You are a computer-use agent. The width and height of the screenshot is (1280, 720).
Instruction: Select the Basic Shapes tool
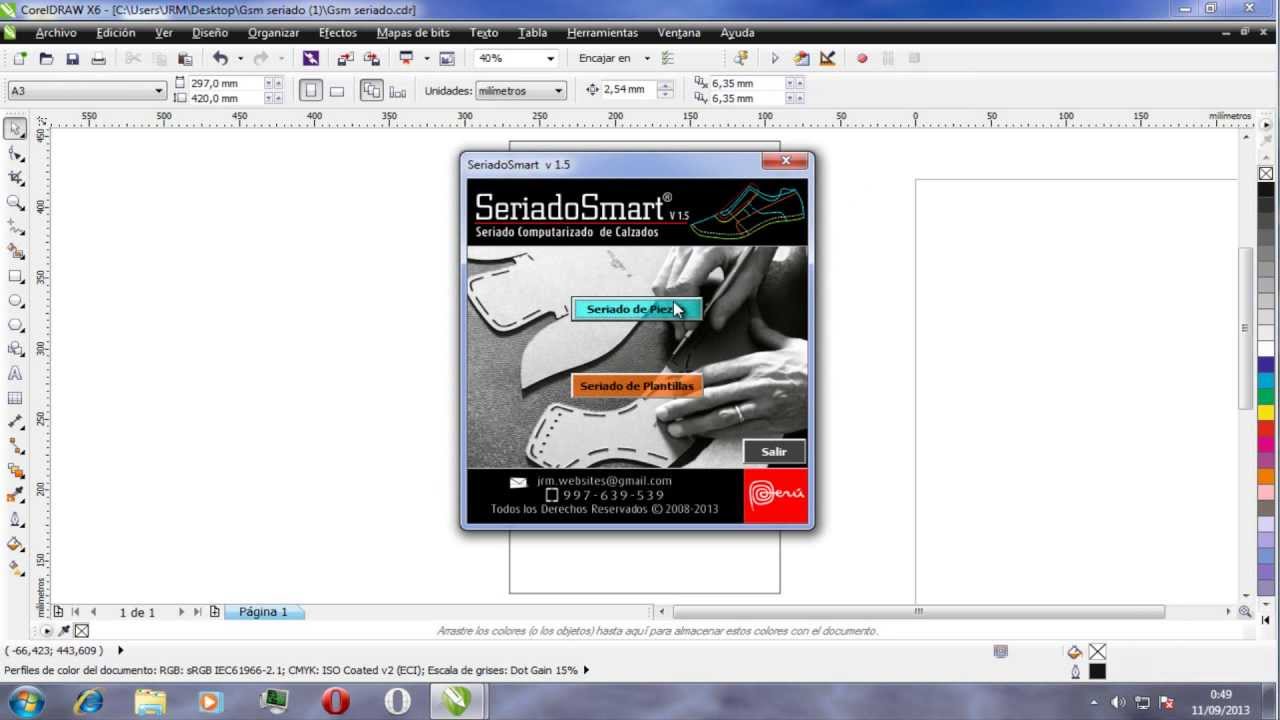click(15, 349)
